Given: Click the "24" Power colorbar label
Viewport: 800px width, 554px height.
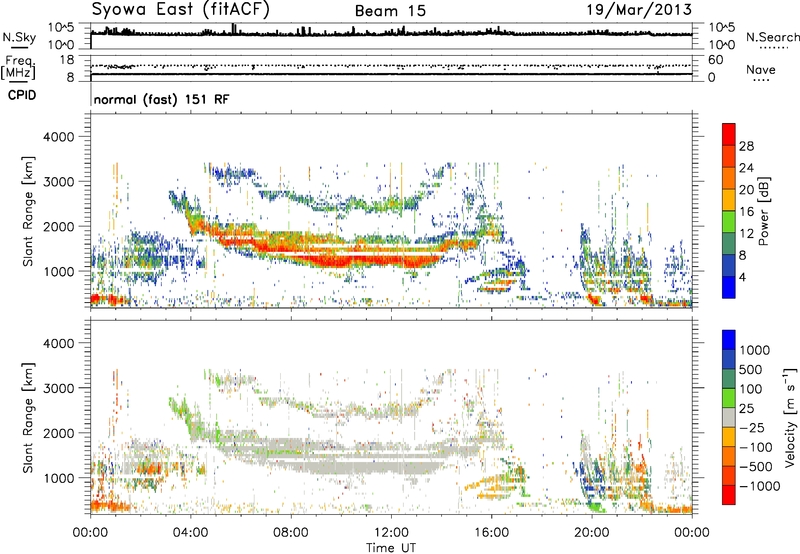Looking at the screenshot, I should [746, 168].
